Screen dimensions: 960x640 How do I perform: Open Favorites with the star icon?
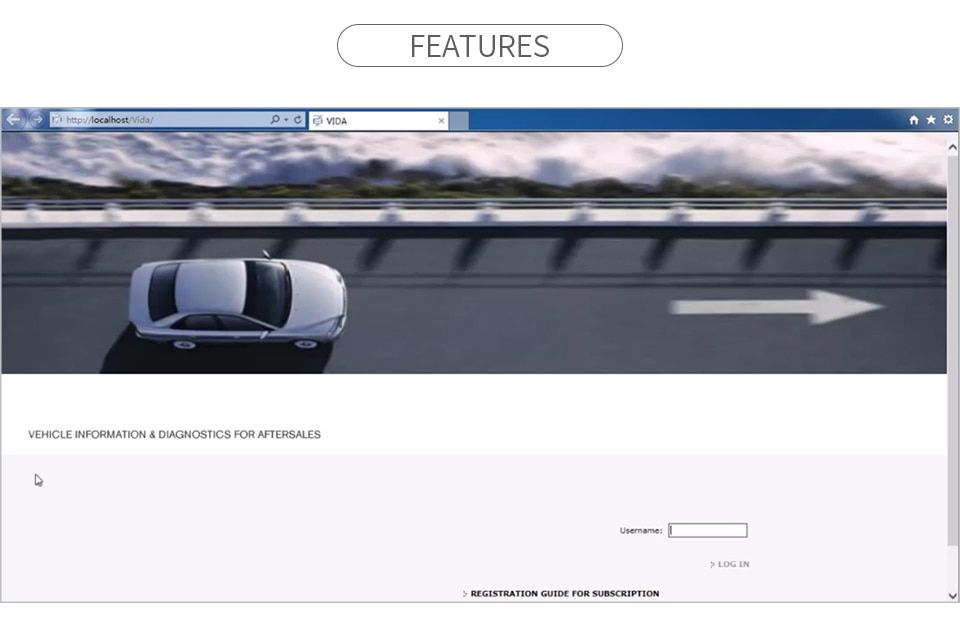click(931, 120)
